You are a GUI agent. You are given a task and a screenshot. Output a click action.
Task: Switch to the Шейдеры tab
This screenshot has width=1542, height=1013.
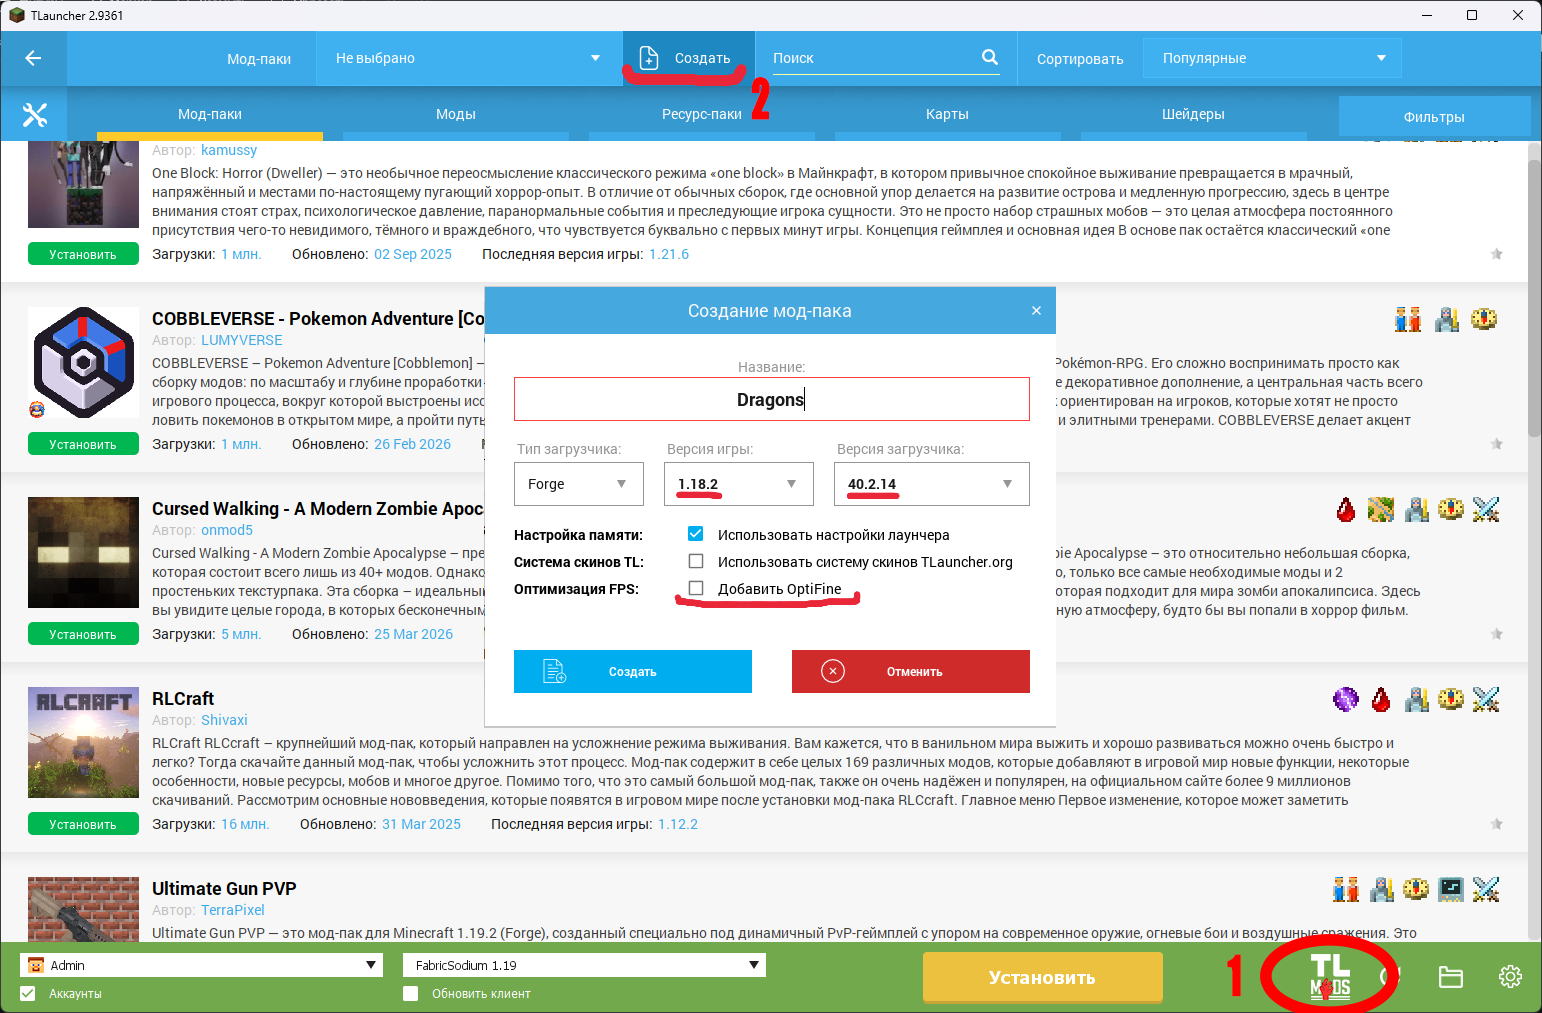1193,114
